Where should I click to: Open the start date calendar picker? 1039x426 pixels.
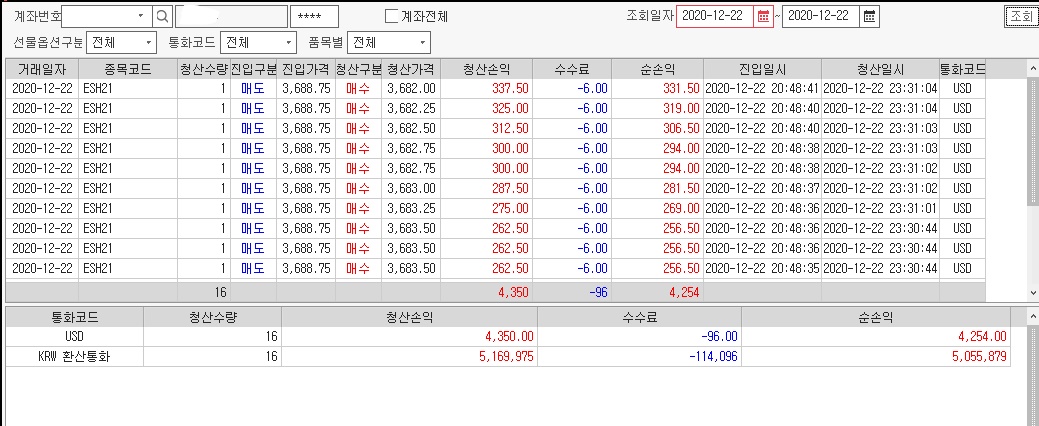click(x=763, y=17)
